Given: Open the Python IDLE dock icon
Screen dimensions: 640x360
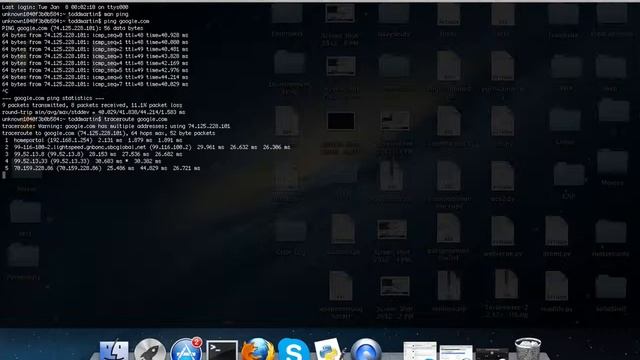Looking at the screenshot, I should click(329, 350).
